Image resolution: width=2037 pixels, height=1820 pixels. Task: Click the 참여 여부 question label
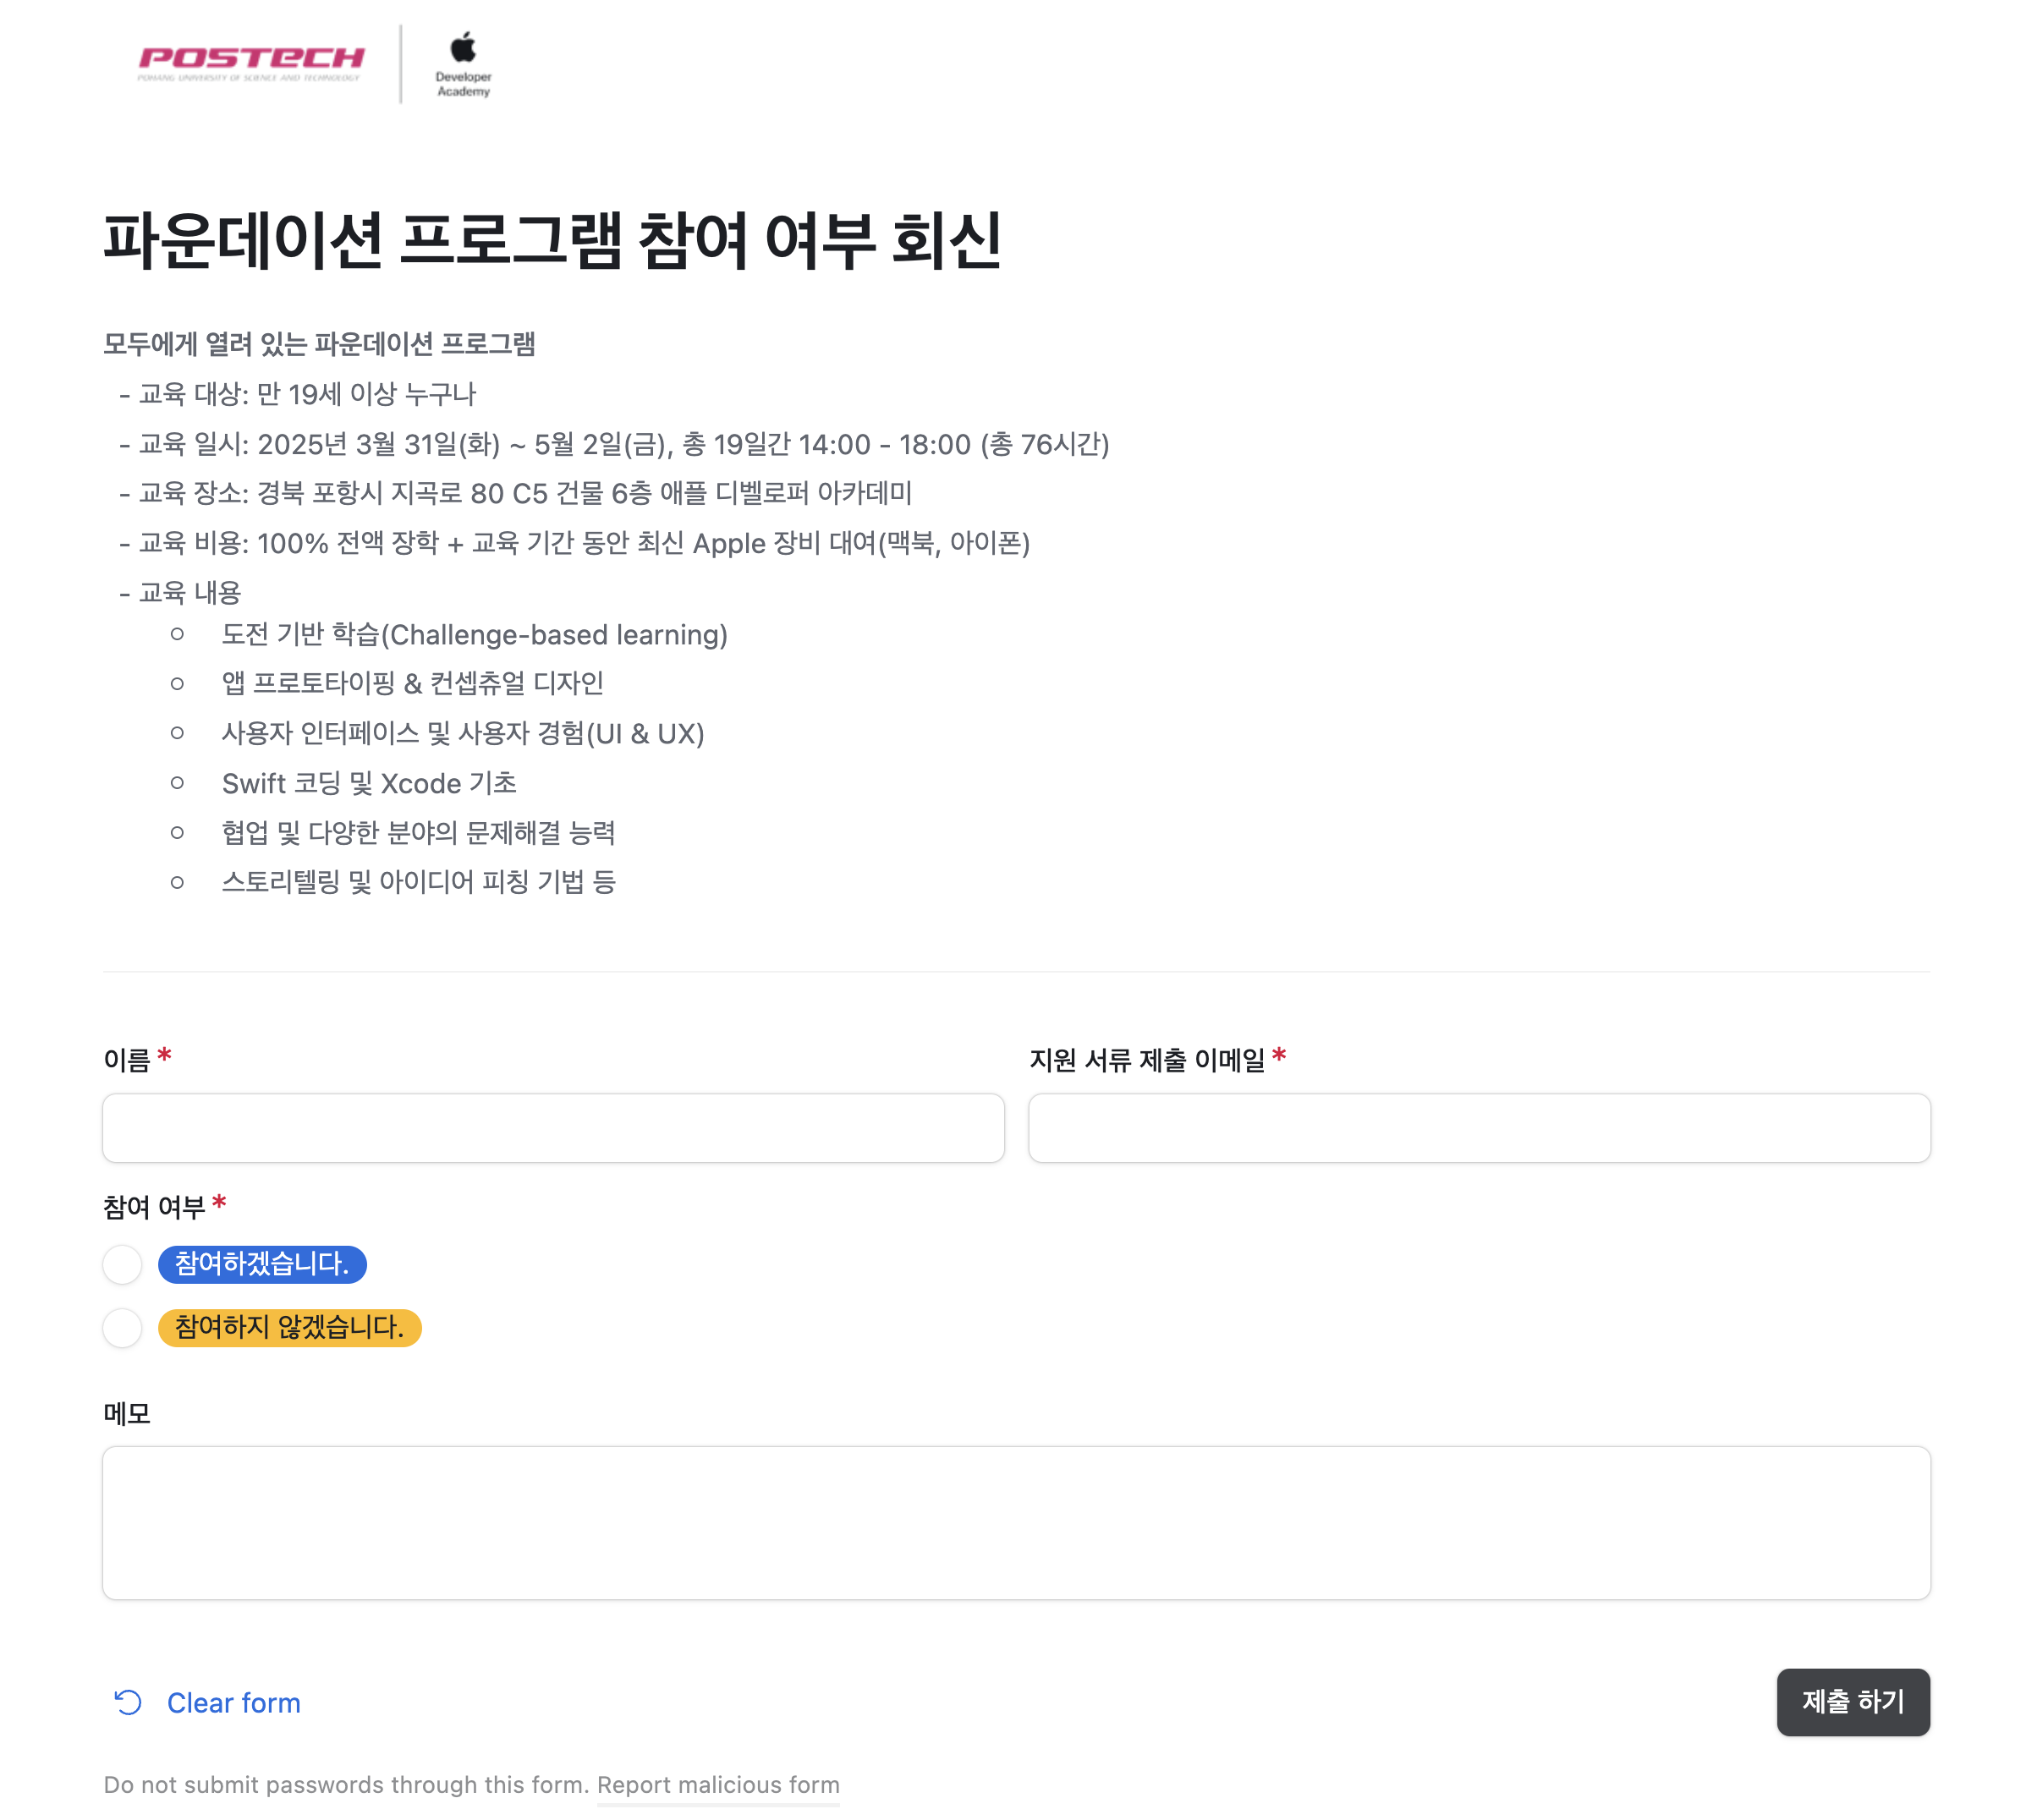point(154,1208)
